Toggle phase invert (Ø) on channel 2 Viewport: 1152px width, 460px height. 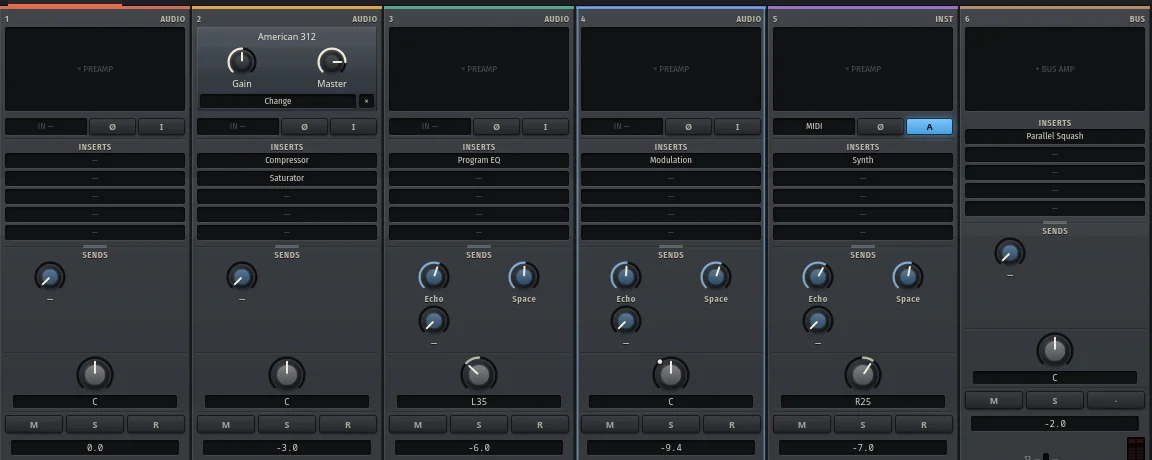click(x=304, y=126)
